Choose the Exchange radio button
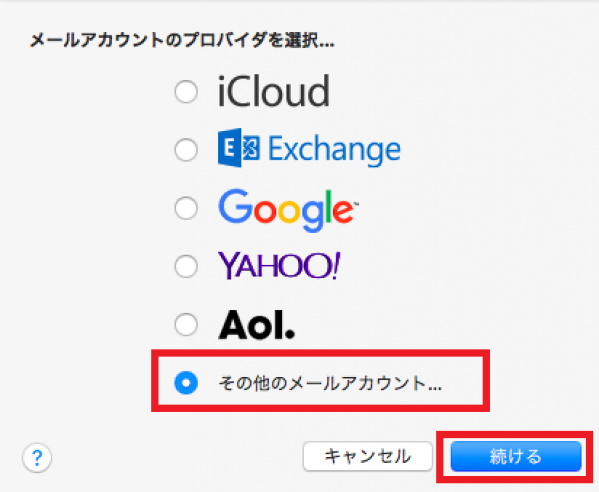 point(186,149)
